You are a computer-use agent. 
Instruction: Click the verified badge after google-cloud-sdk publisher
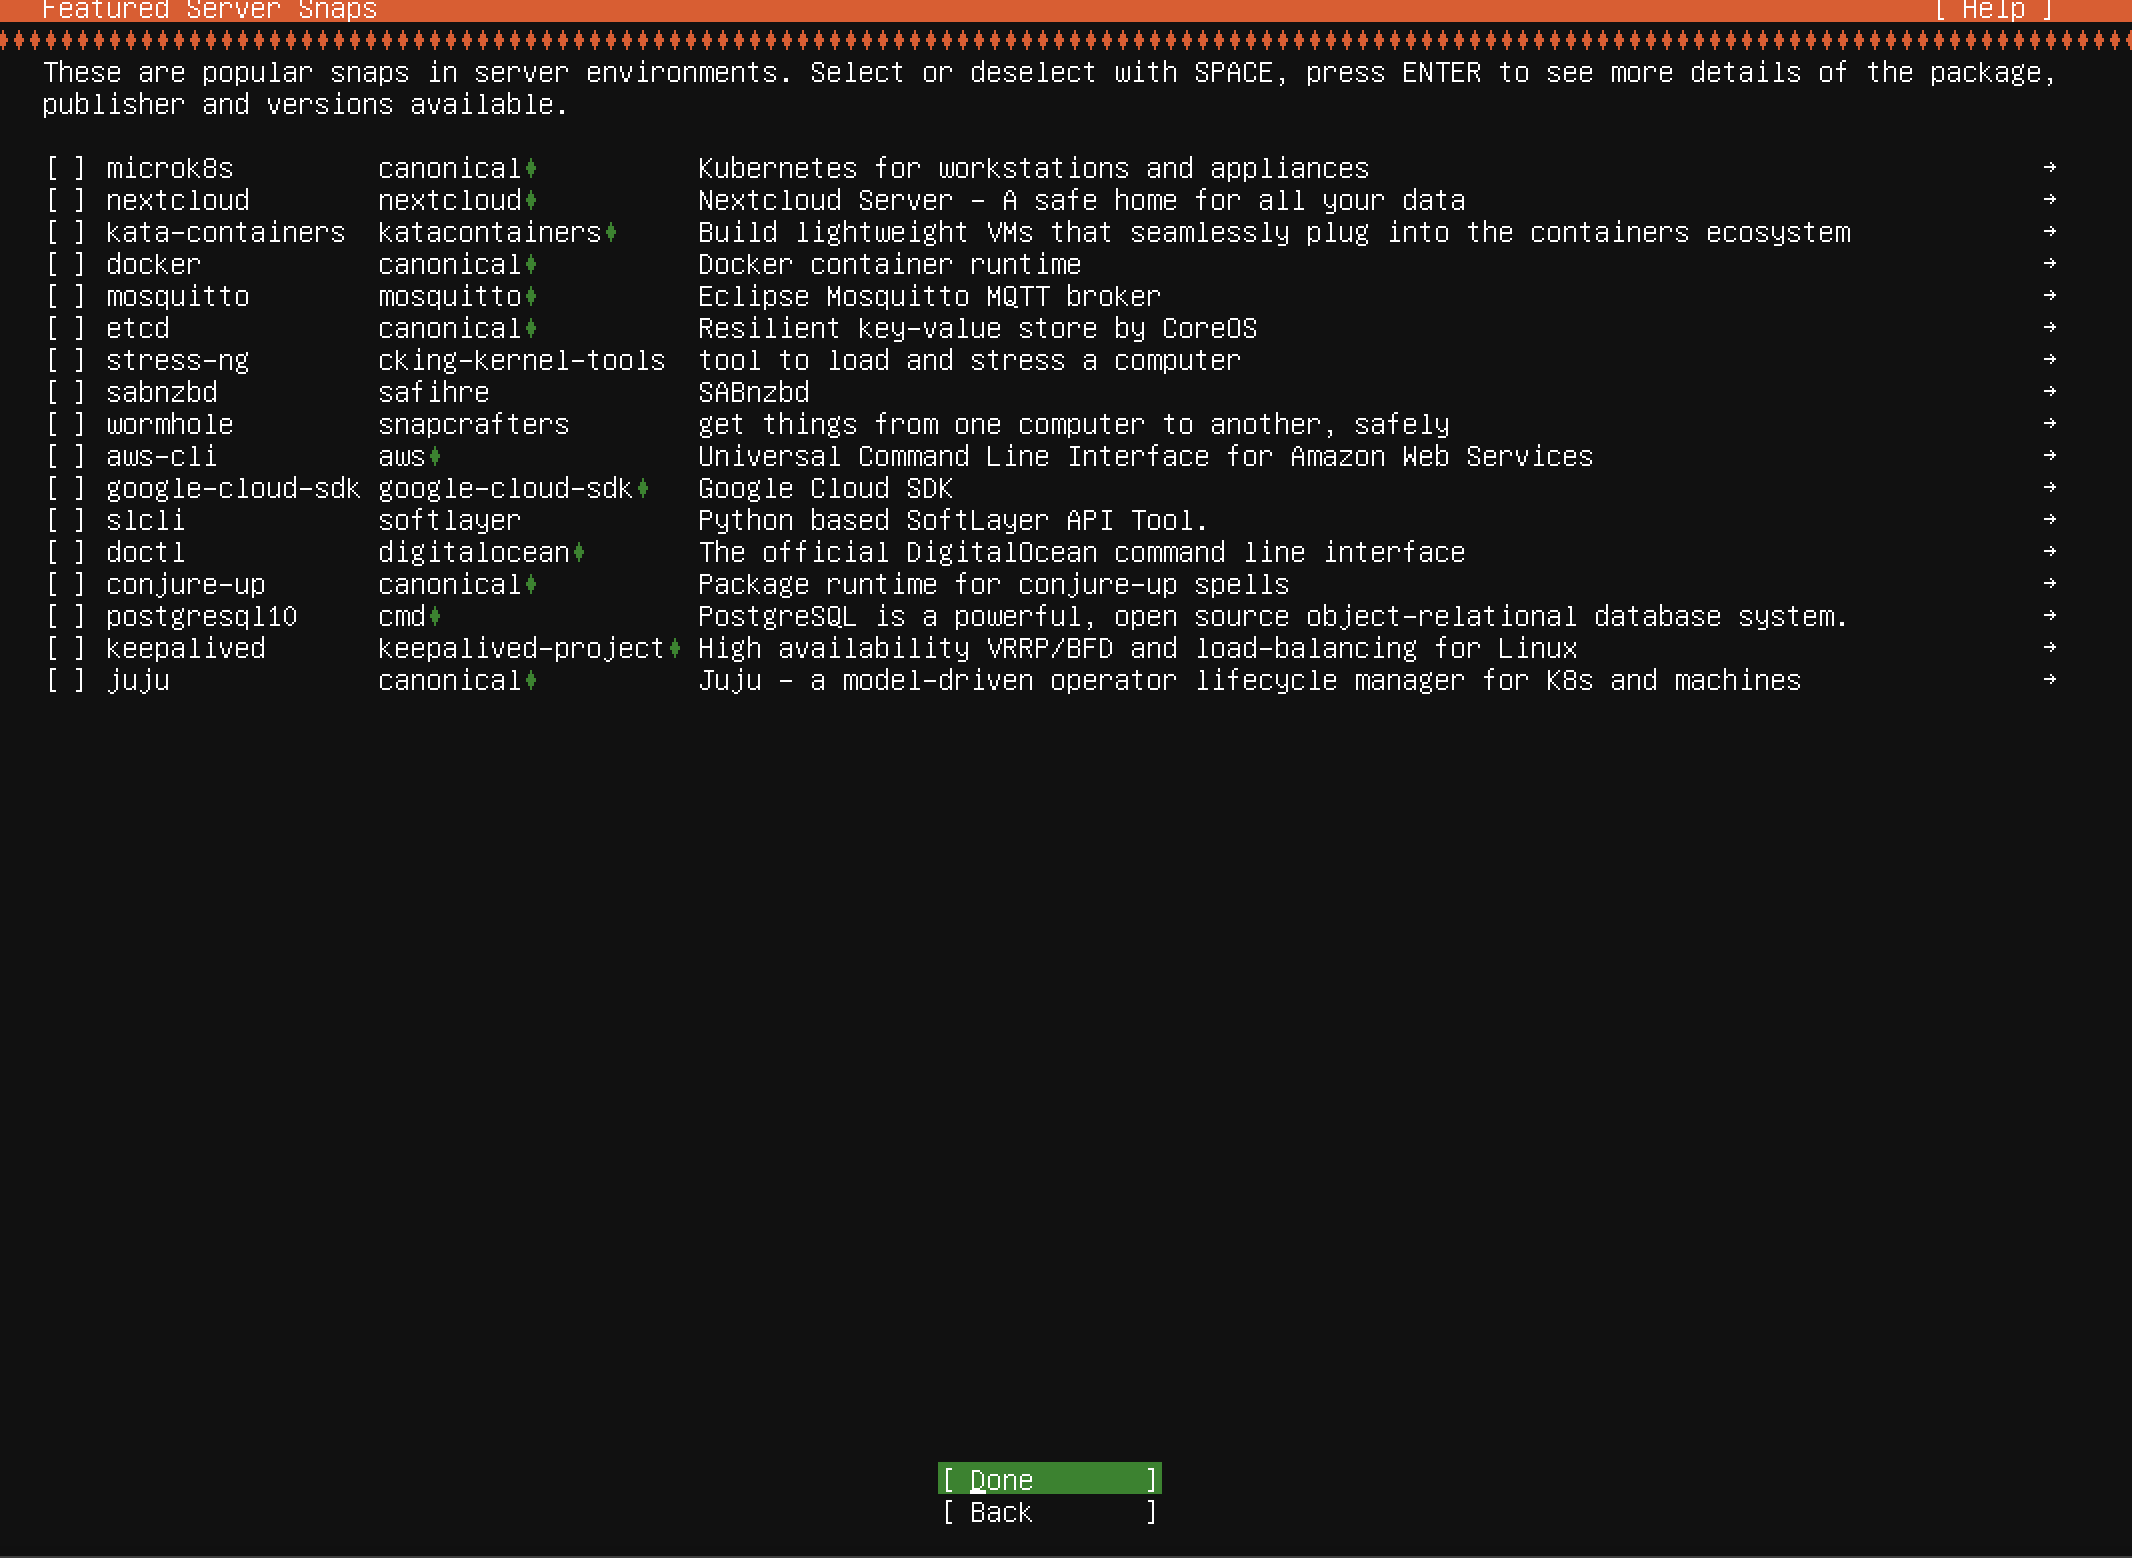[643, 489]
